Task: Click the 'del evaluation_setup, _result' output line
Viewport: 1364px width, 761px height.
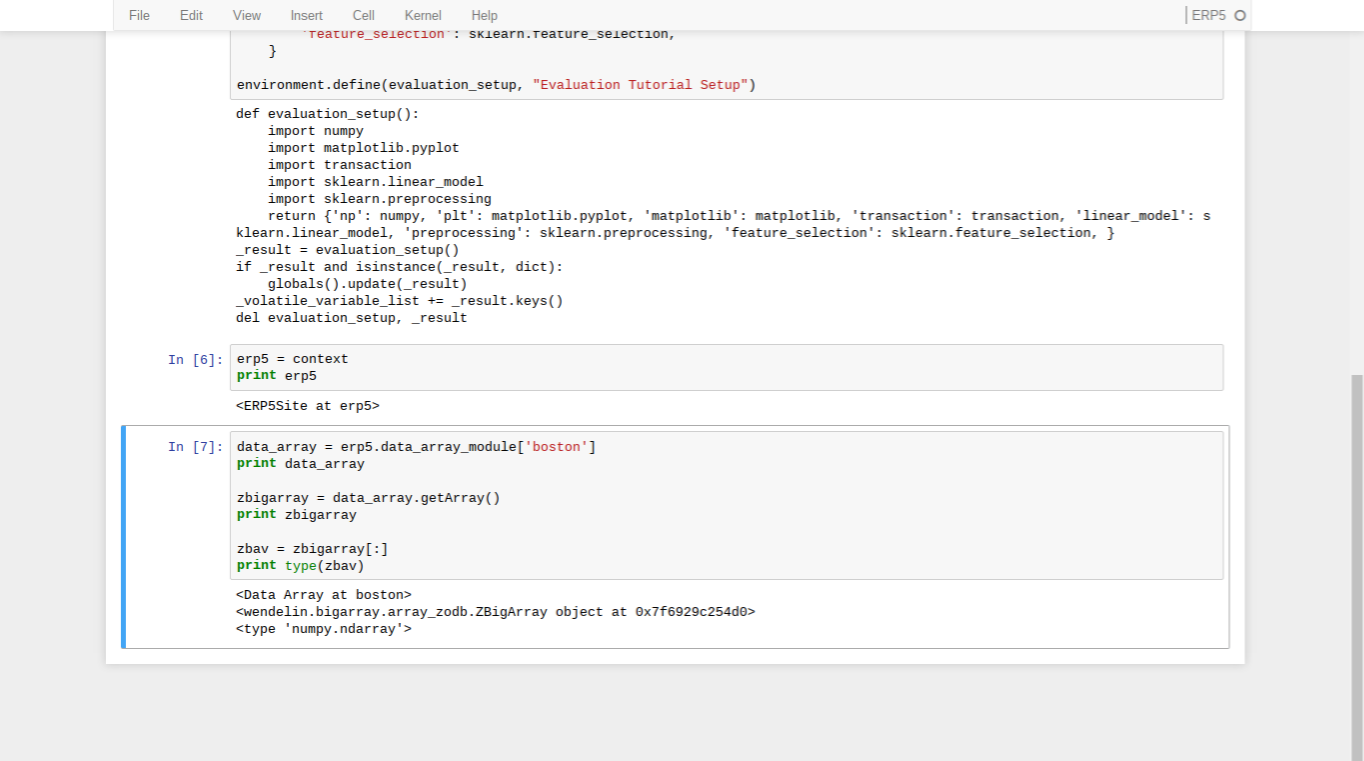Action: [x=352, y=318]
